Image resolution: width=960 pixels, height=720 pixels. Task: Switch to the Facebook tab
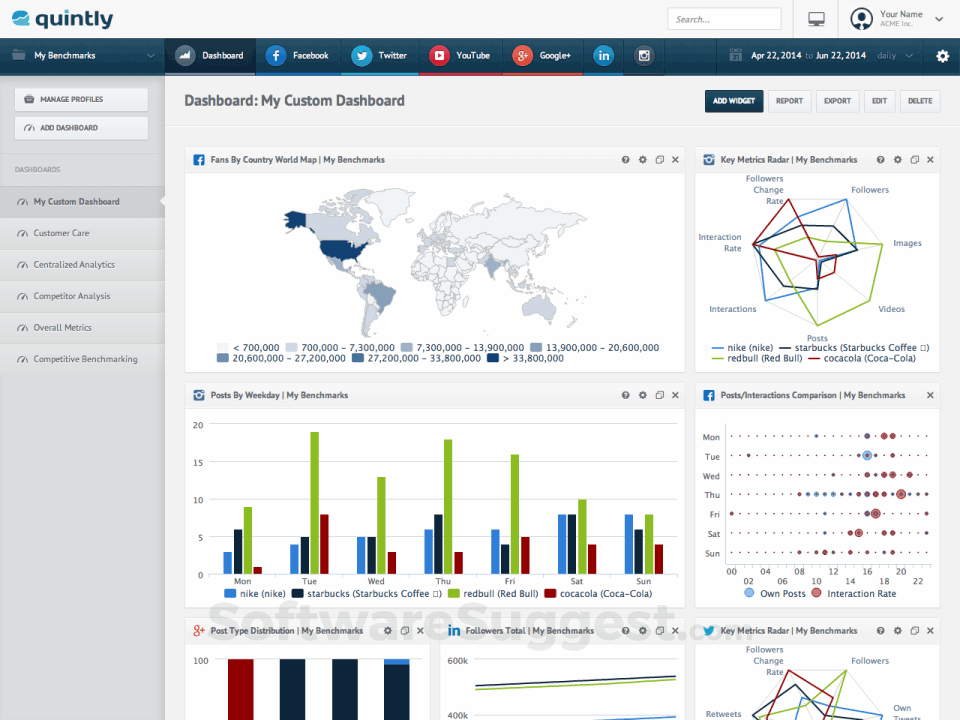point(299,57)
